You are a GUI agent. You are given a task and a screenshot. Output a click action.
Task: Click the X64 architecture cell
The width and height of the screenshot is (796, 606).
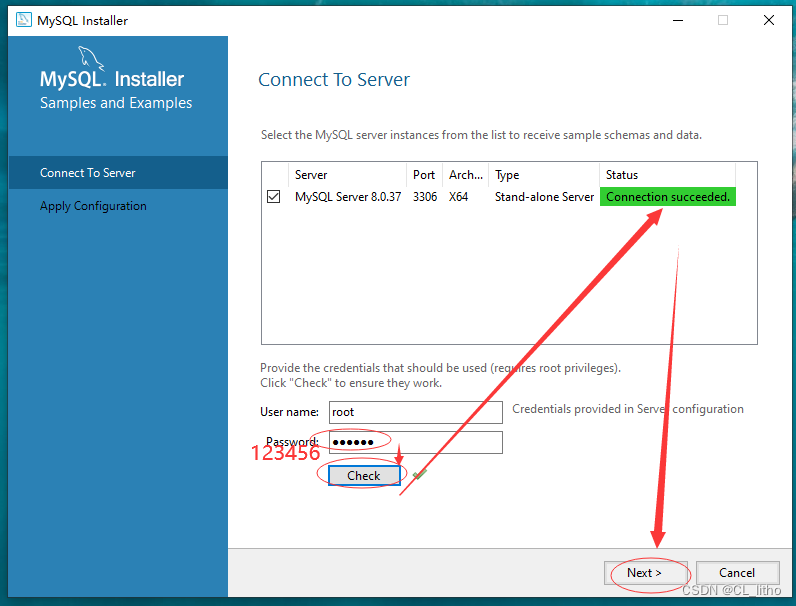[x=458, y=197]
